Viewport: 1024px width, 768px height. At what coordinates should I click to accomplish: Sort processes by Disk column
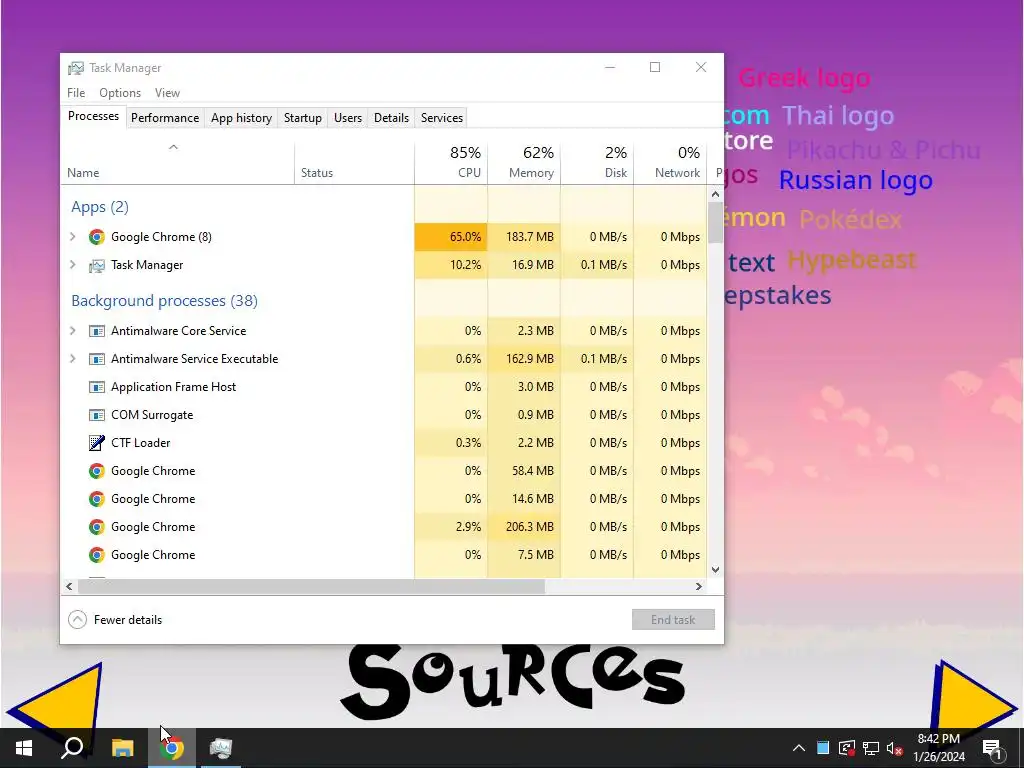(598, 163)
